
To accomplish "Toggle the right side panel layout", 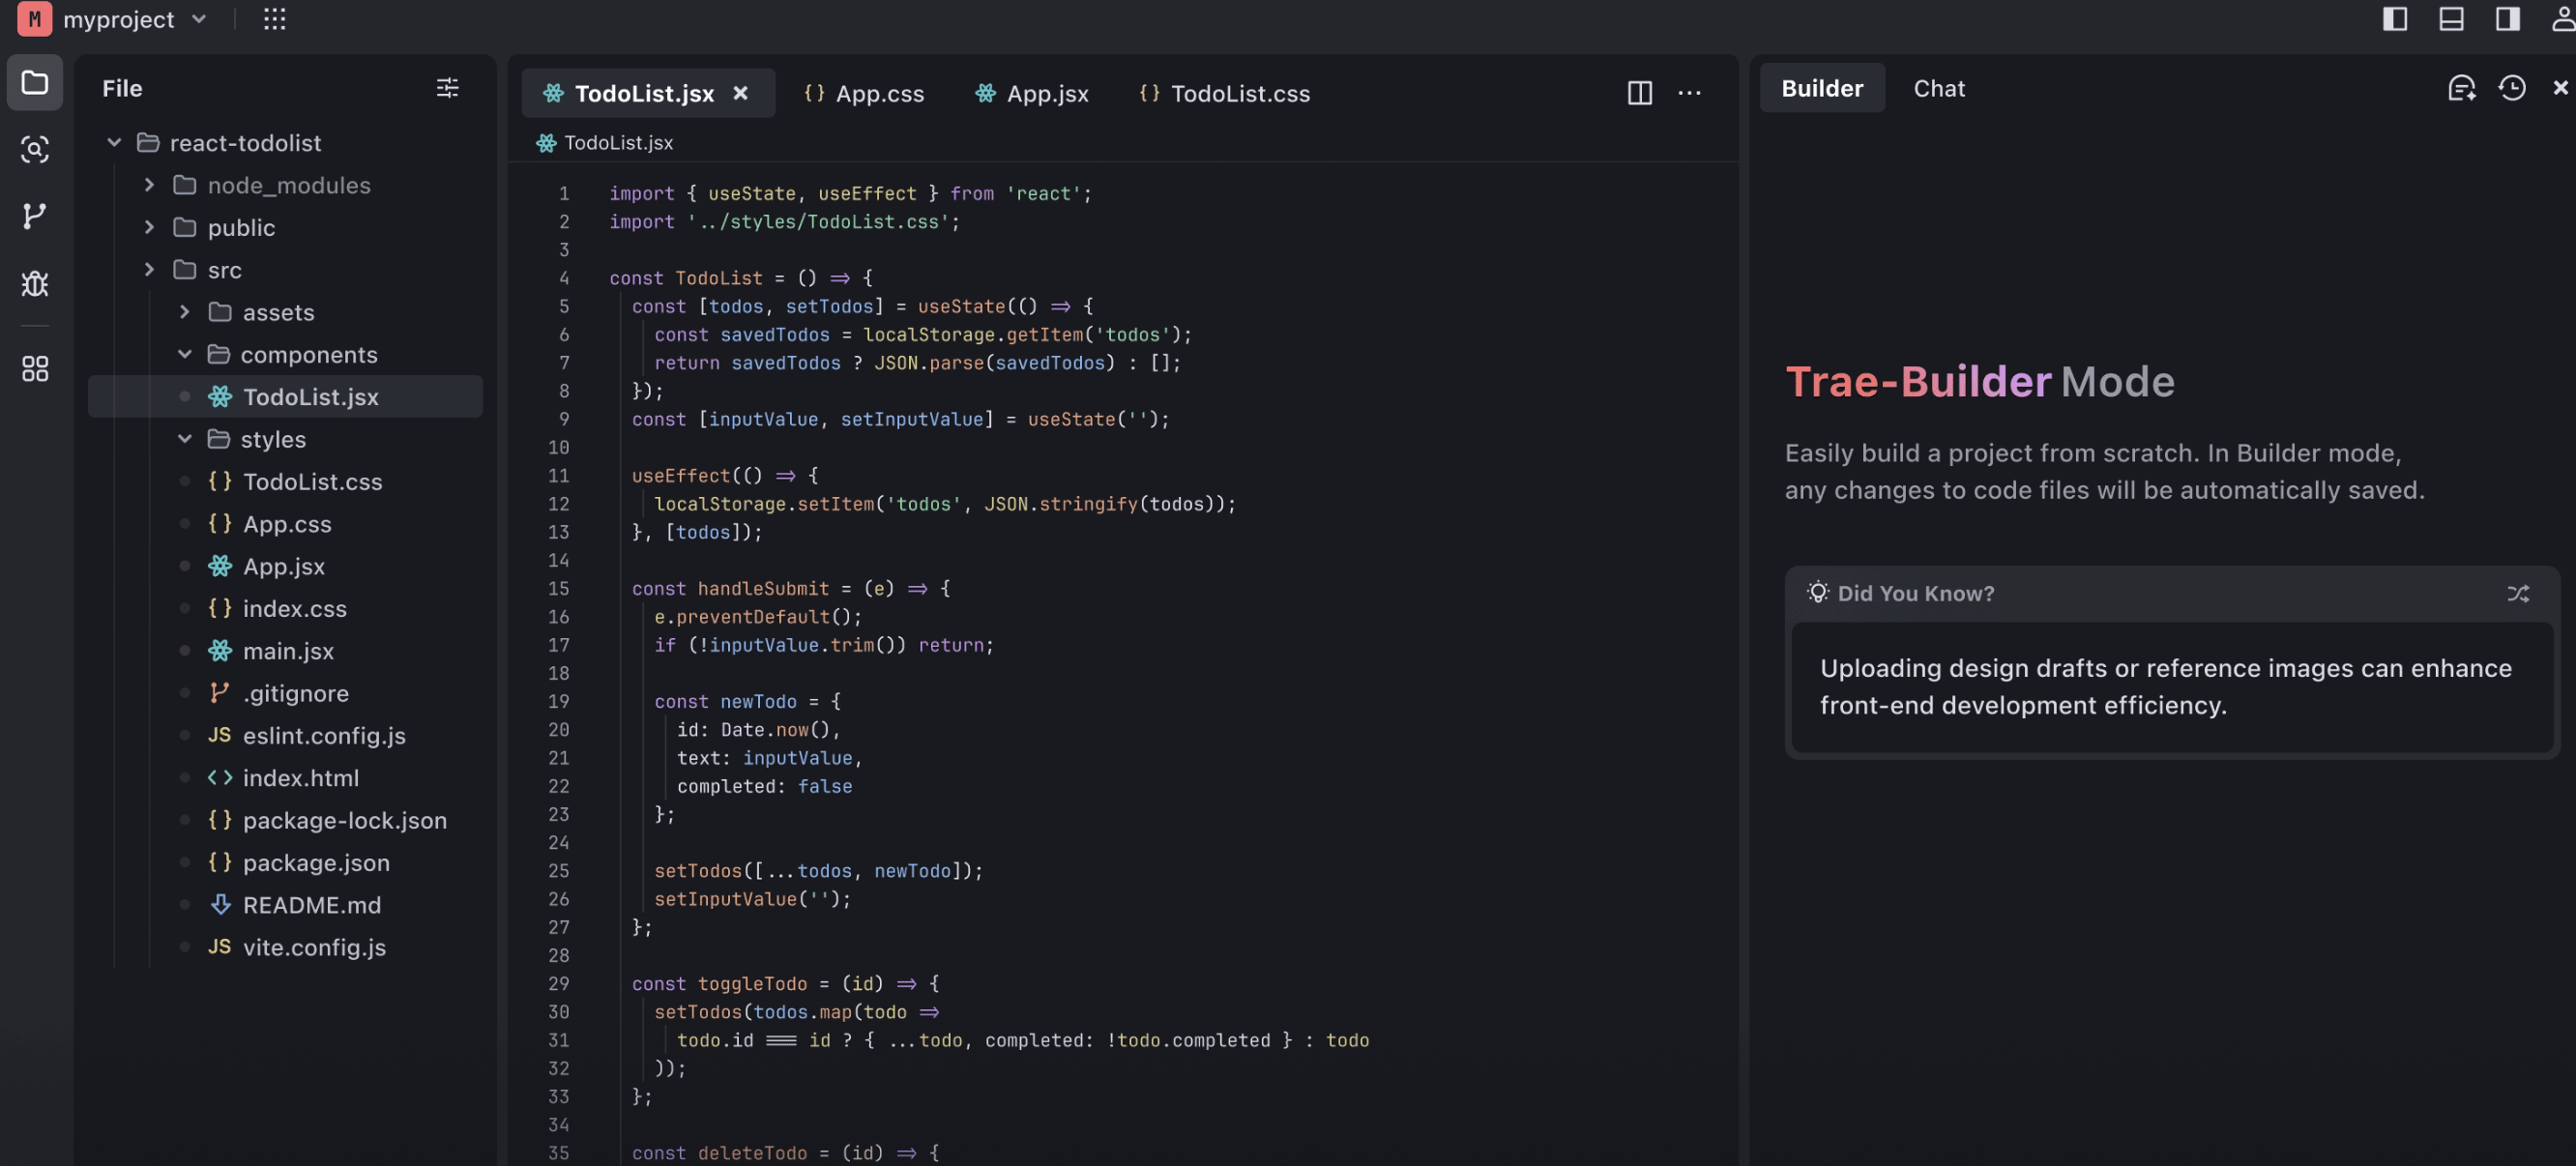I will tap(2507, 19).
